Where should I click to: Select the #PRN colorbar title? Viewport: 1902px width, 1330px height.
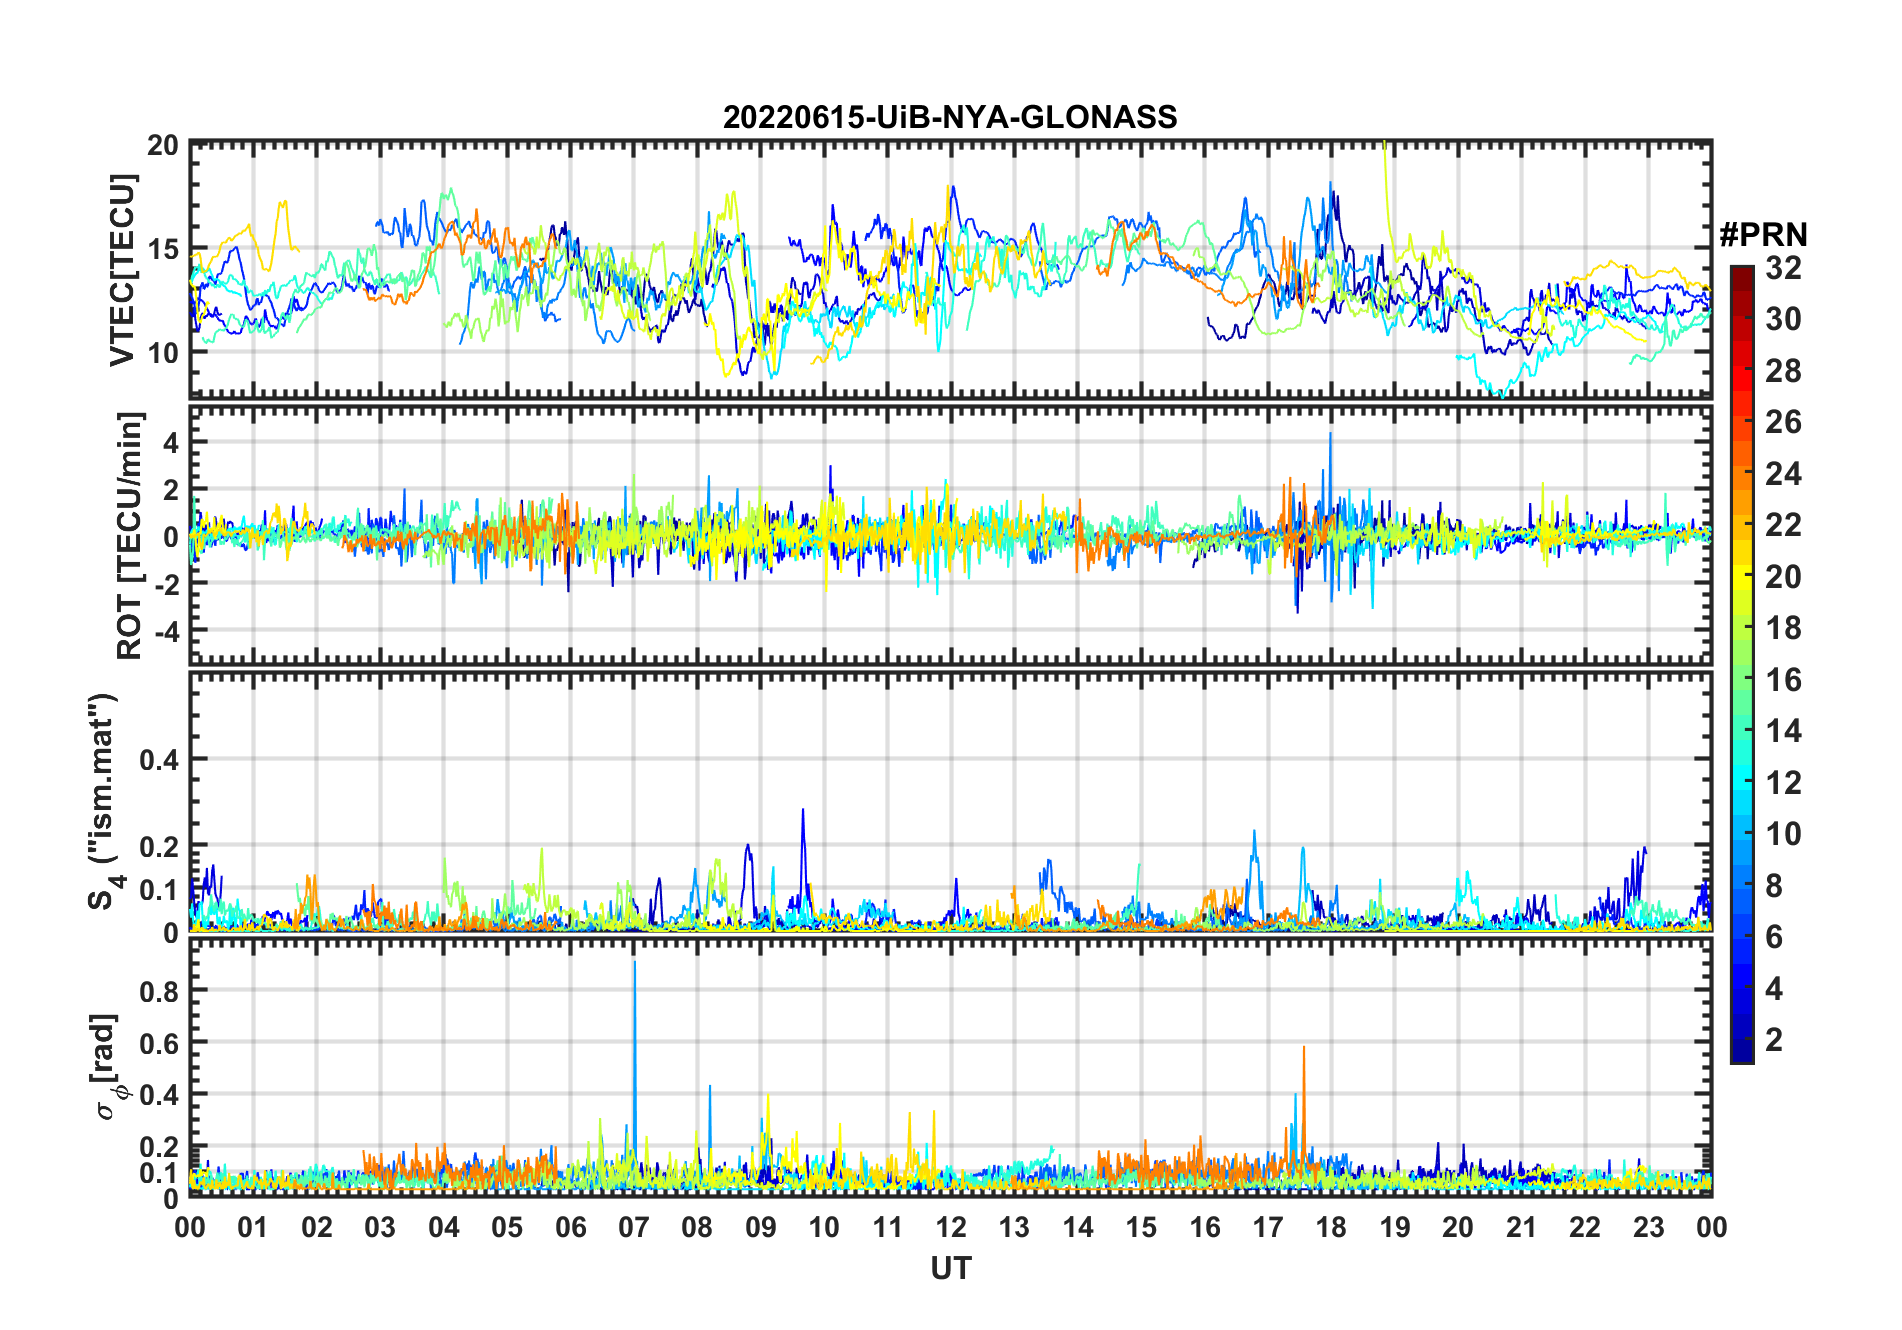point(1763,235)
